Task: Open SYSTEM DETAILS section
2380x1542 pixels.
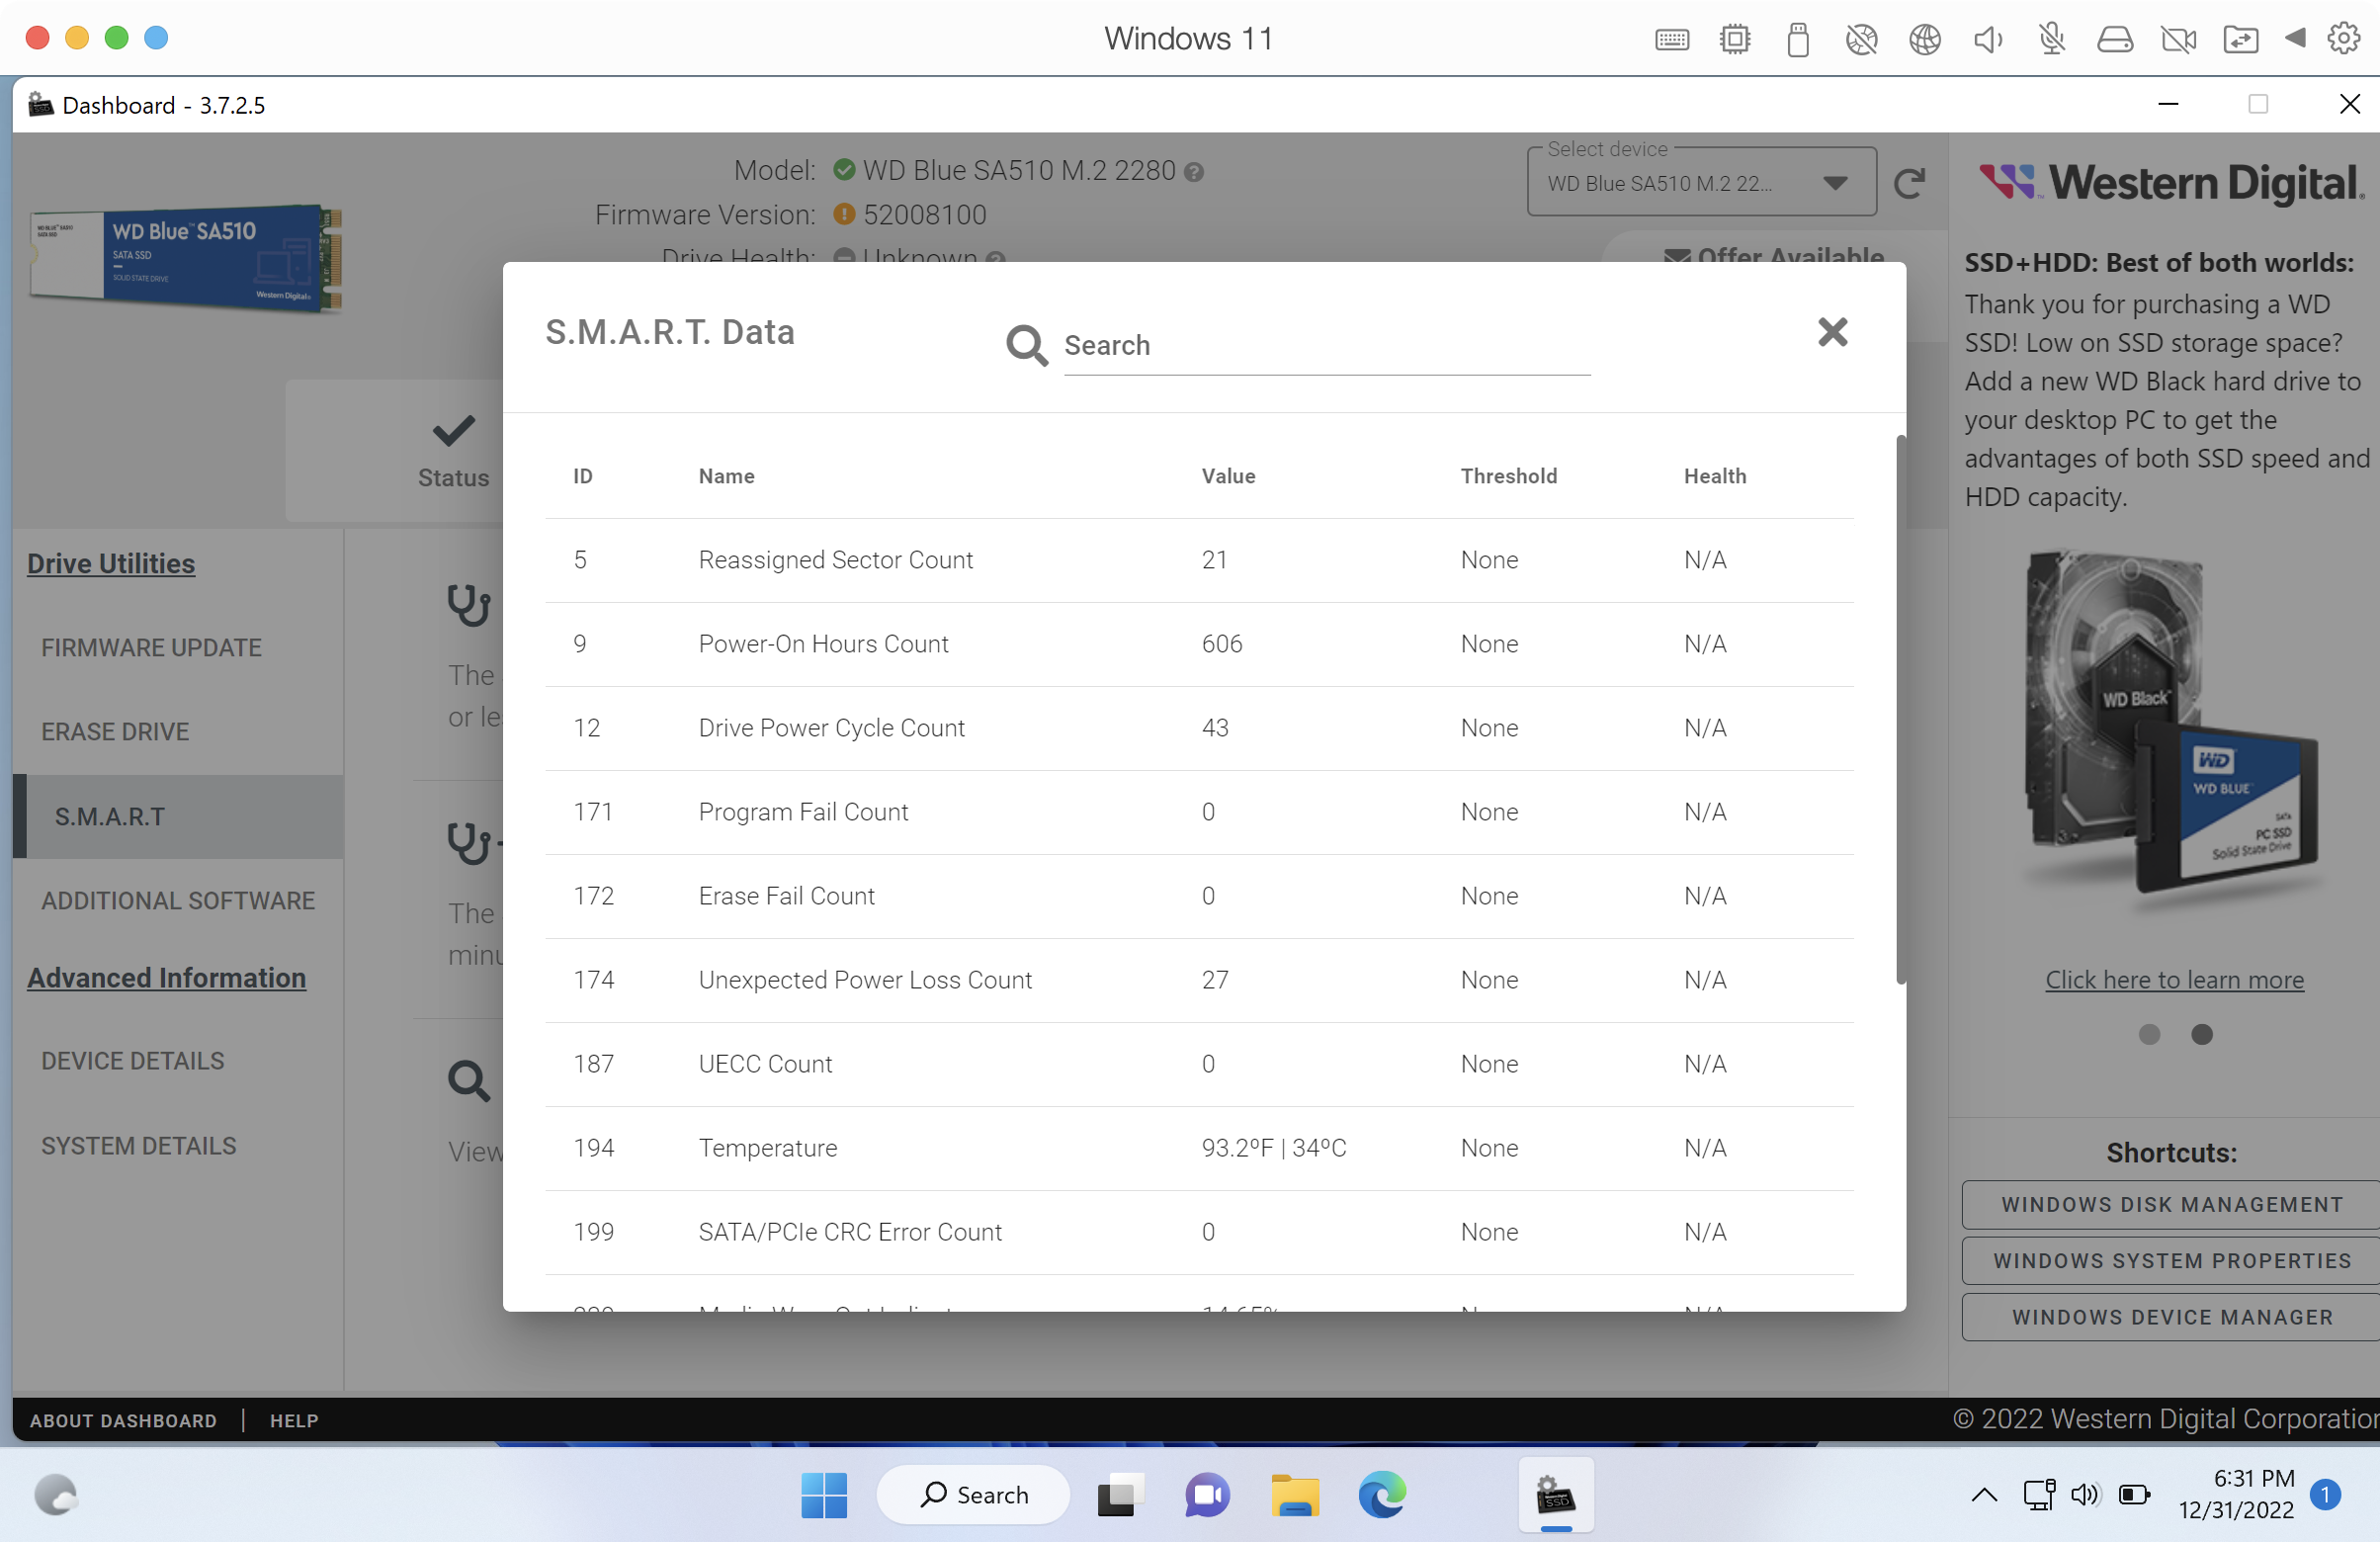Action: tap(139, 1146)
